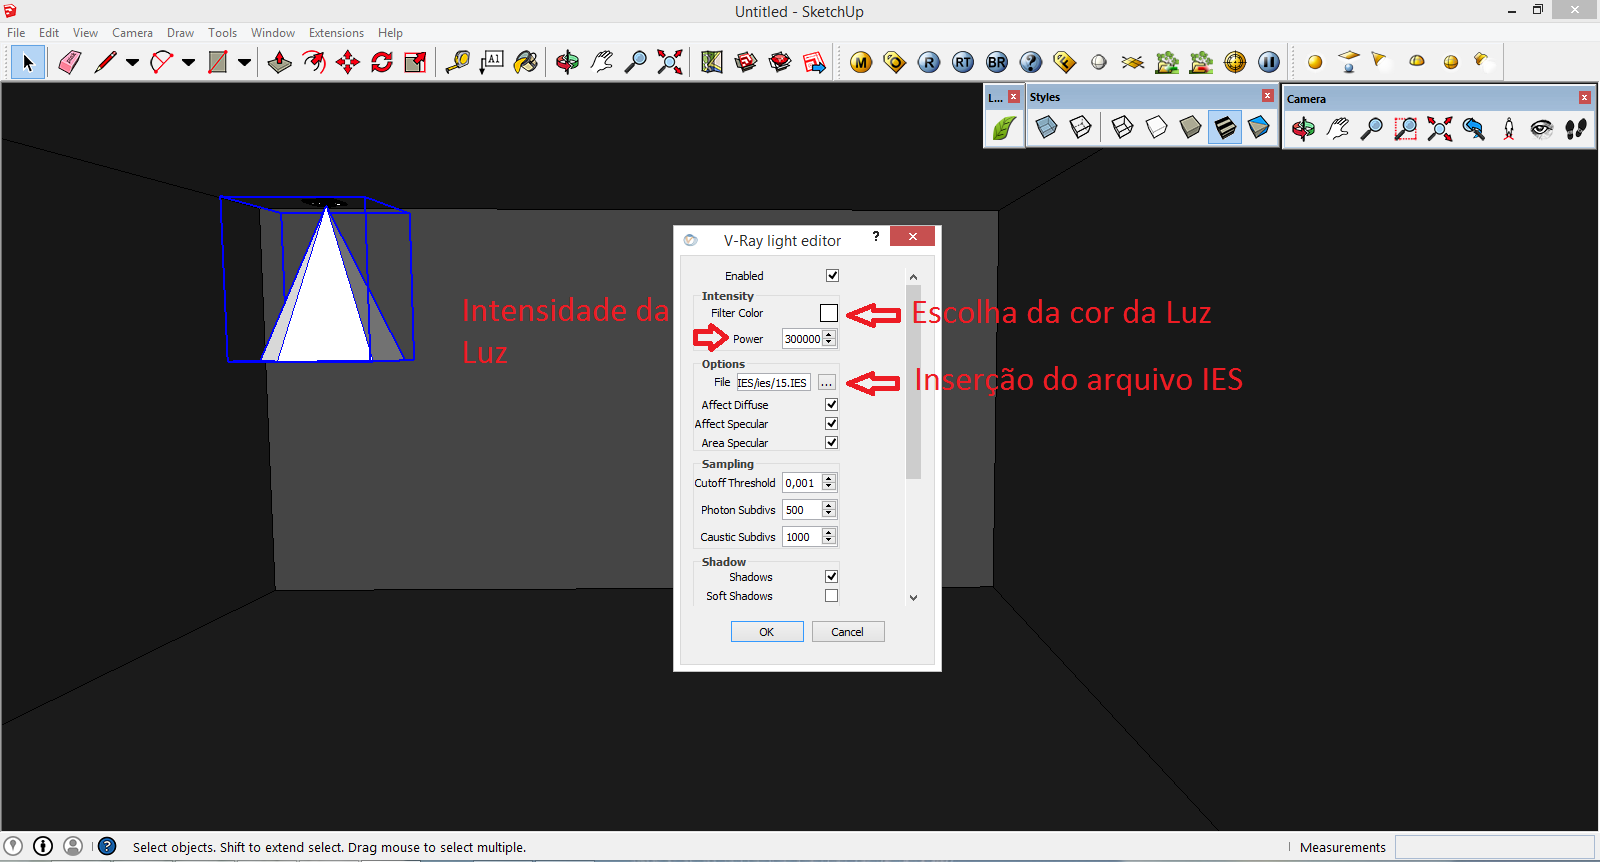Toggle Affect Specular checkbox
This screenshot has width=1600, height=862.
(x=831, y=423)
